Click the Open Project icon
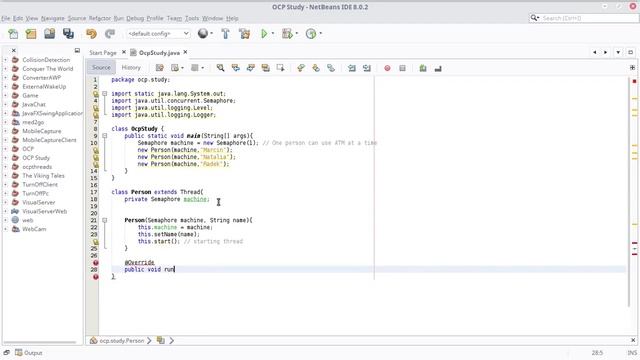The width and height of the screenshot is (640, 360). 49,34
